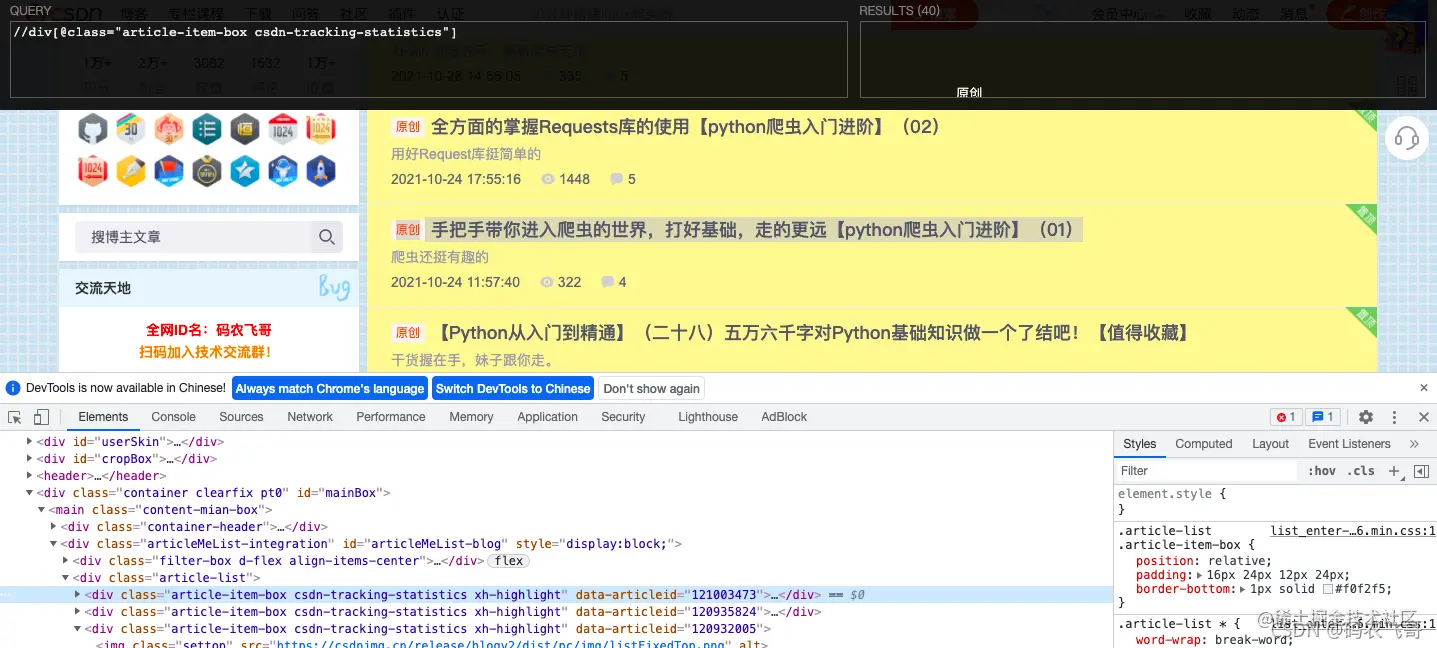Switch to the Console tab
The width and height of the screenshot is (1437, 648).
tap(174, 417)
